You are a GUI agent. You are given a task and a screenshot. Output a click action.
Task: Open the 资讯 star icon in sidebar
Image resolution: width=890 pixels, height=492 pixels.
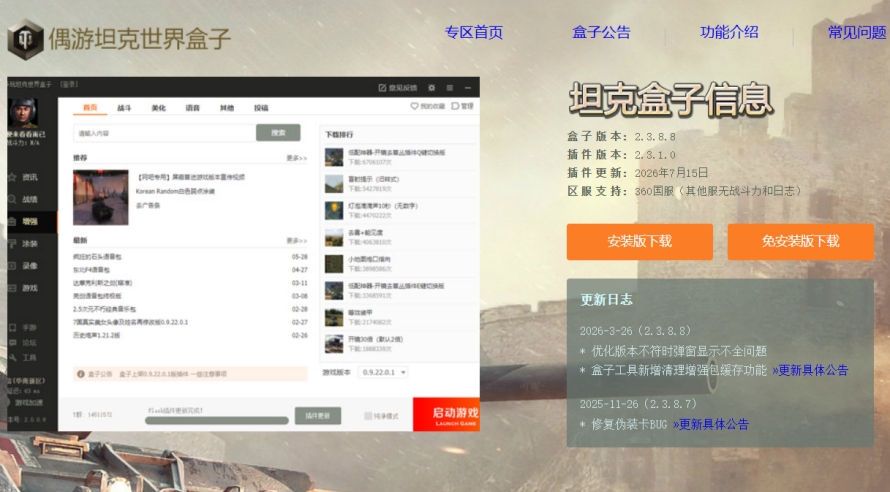11,177
